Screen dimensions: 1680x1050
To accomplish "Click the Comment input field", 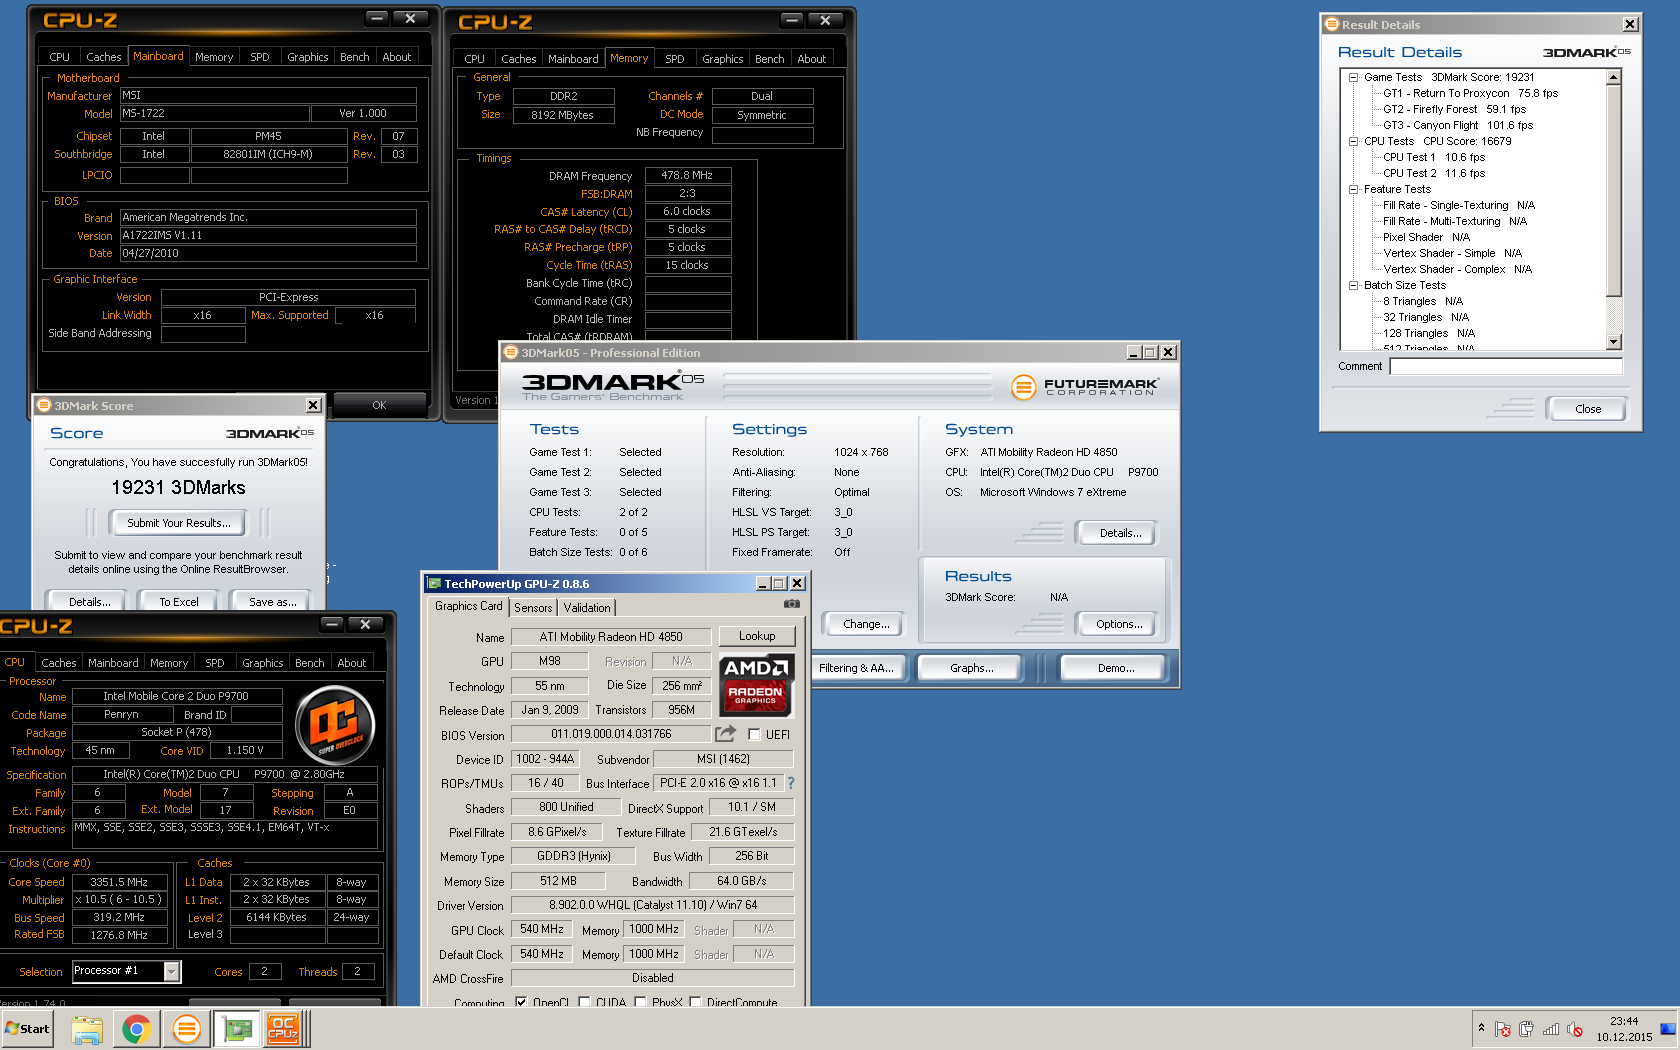I will [1506, 366].
